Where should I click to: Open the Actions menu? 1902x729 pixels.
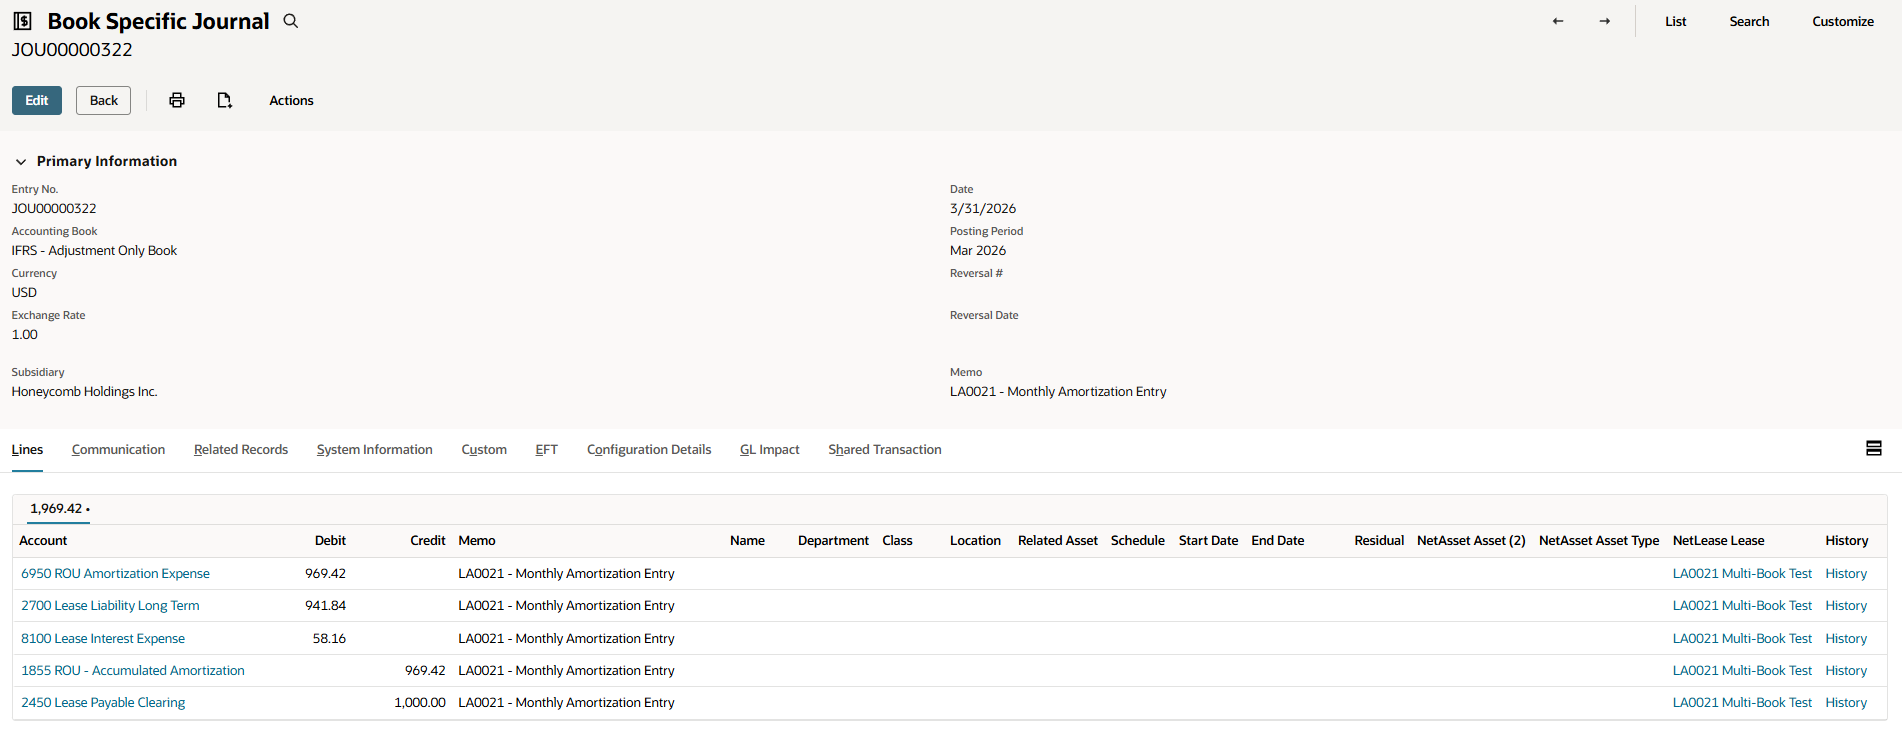[x=291, y=100]
